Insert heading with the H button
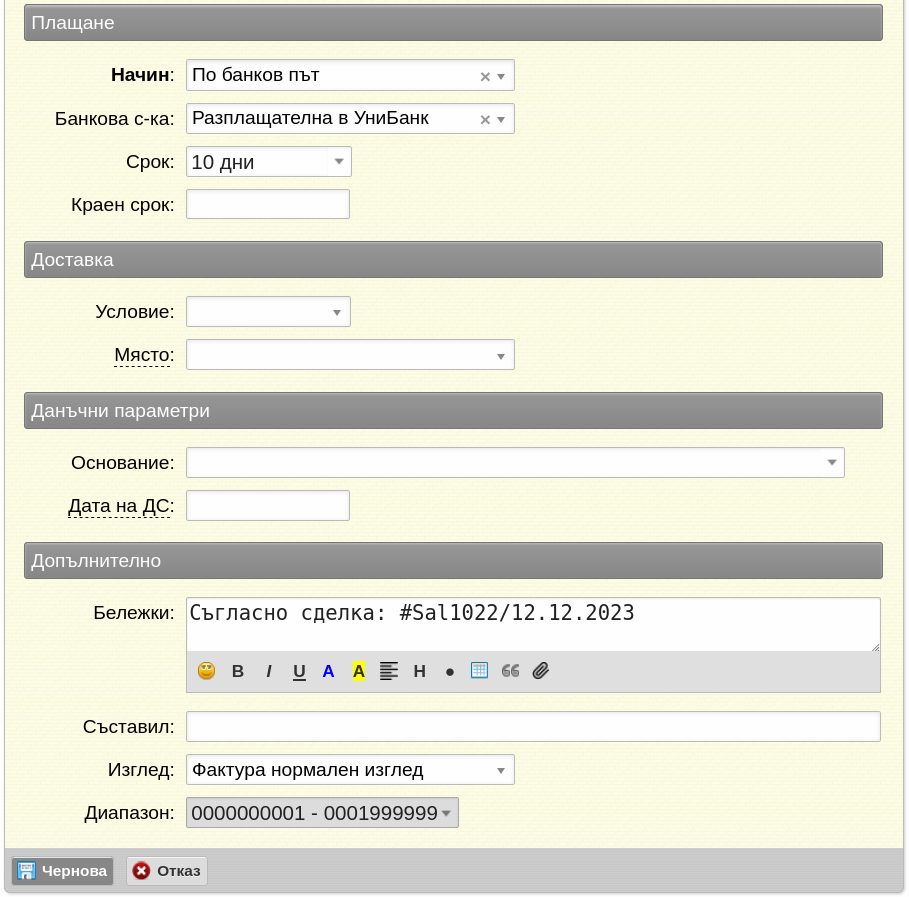 [420, 671]
